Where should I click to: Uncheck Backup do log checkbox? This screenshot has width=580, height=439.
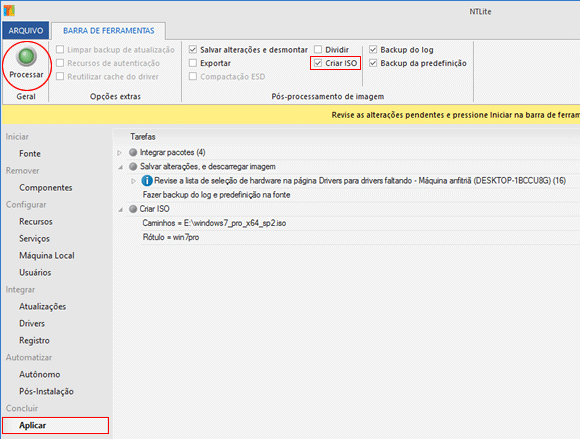coord(373,50)
